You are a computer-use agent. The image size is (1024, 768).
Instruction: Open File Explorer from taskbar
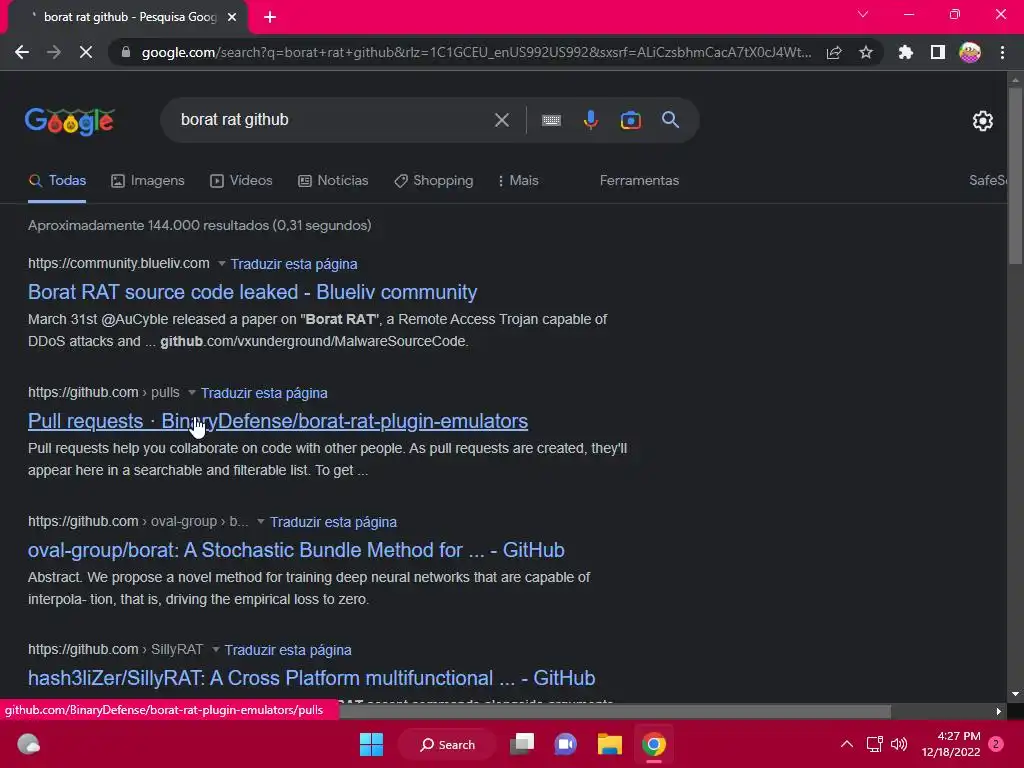tap(609, 744)
